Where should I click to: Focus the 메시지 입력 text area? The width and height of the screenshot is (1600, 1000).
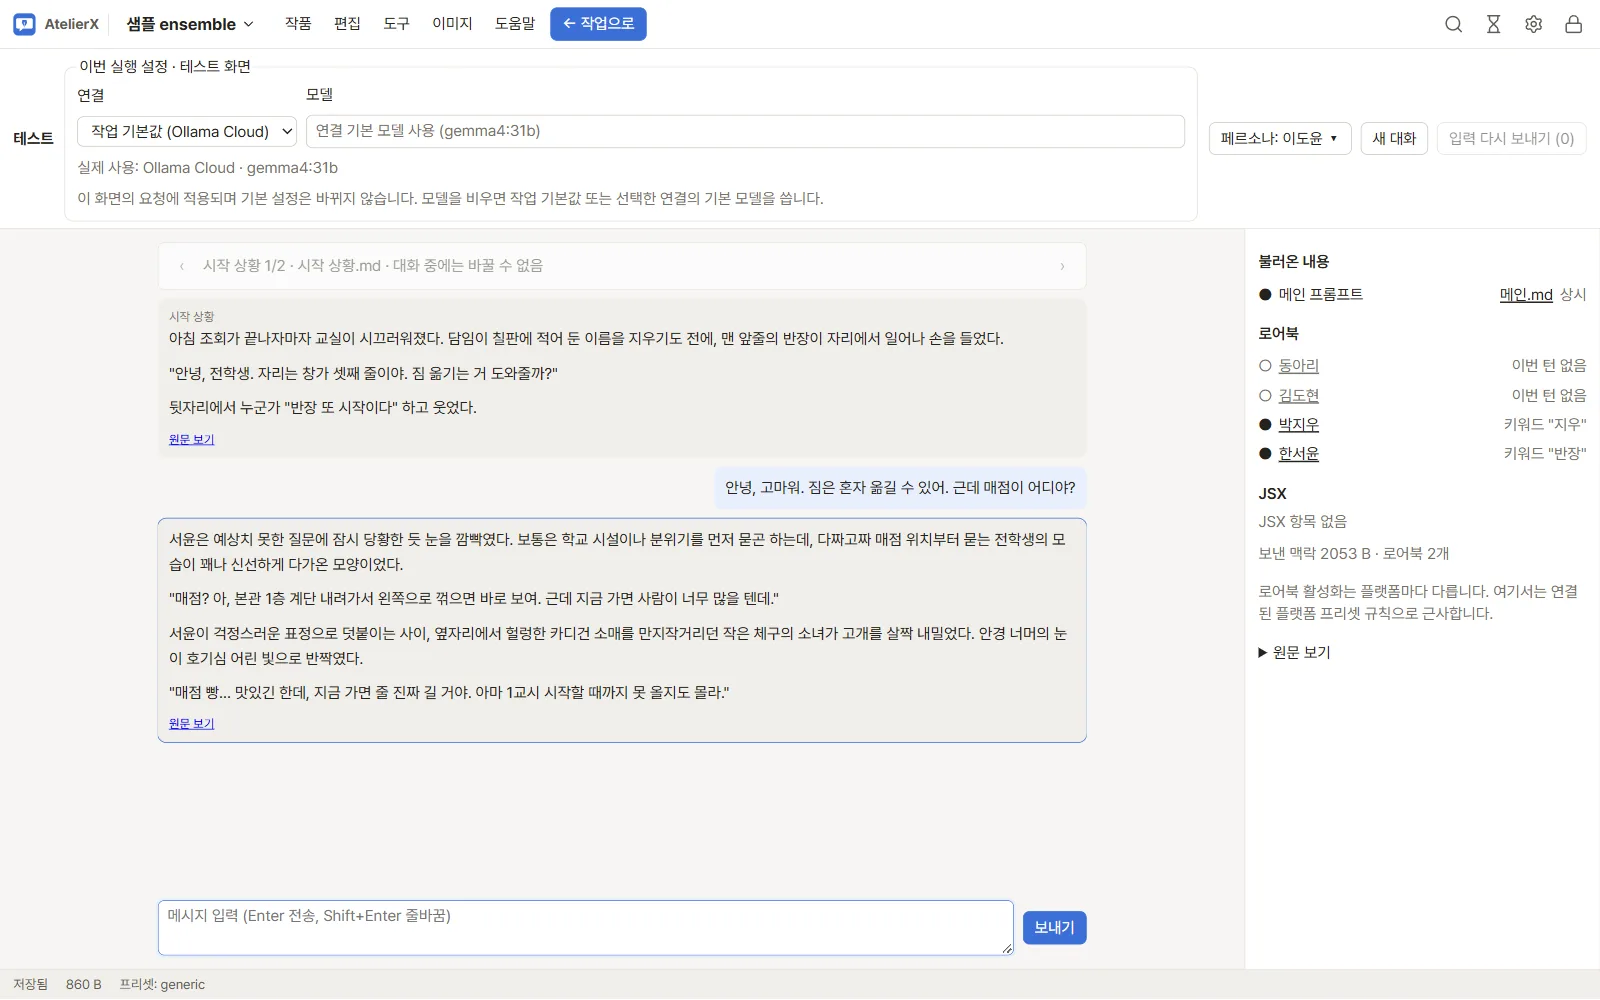[x=586, y=928]
